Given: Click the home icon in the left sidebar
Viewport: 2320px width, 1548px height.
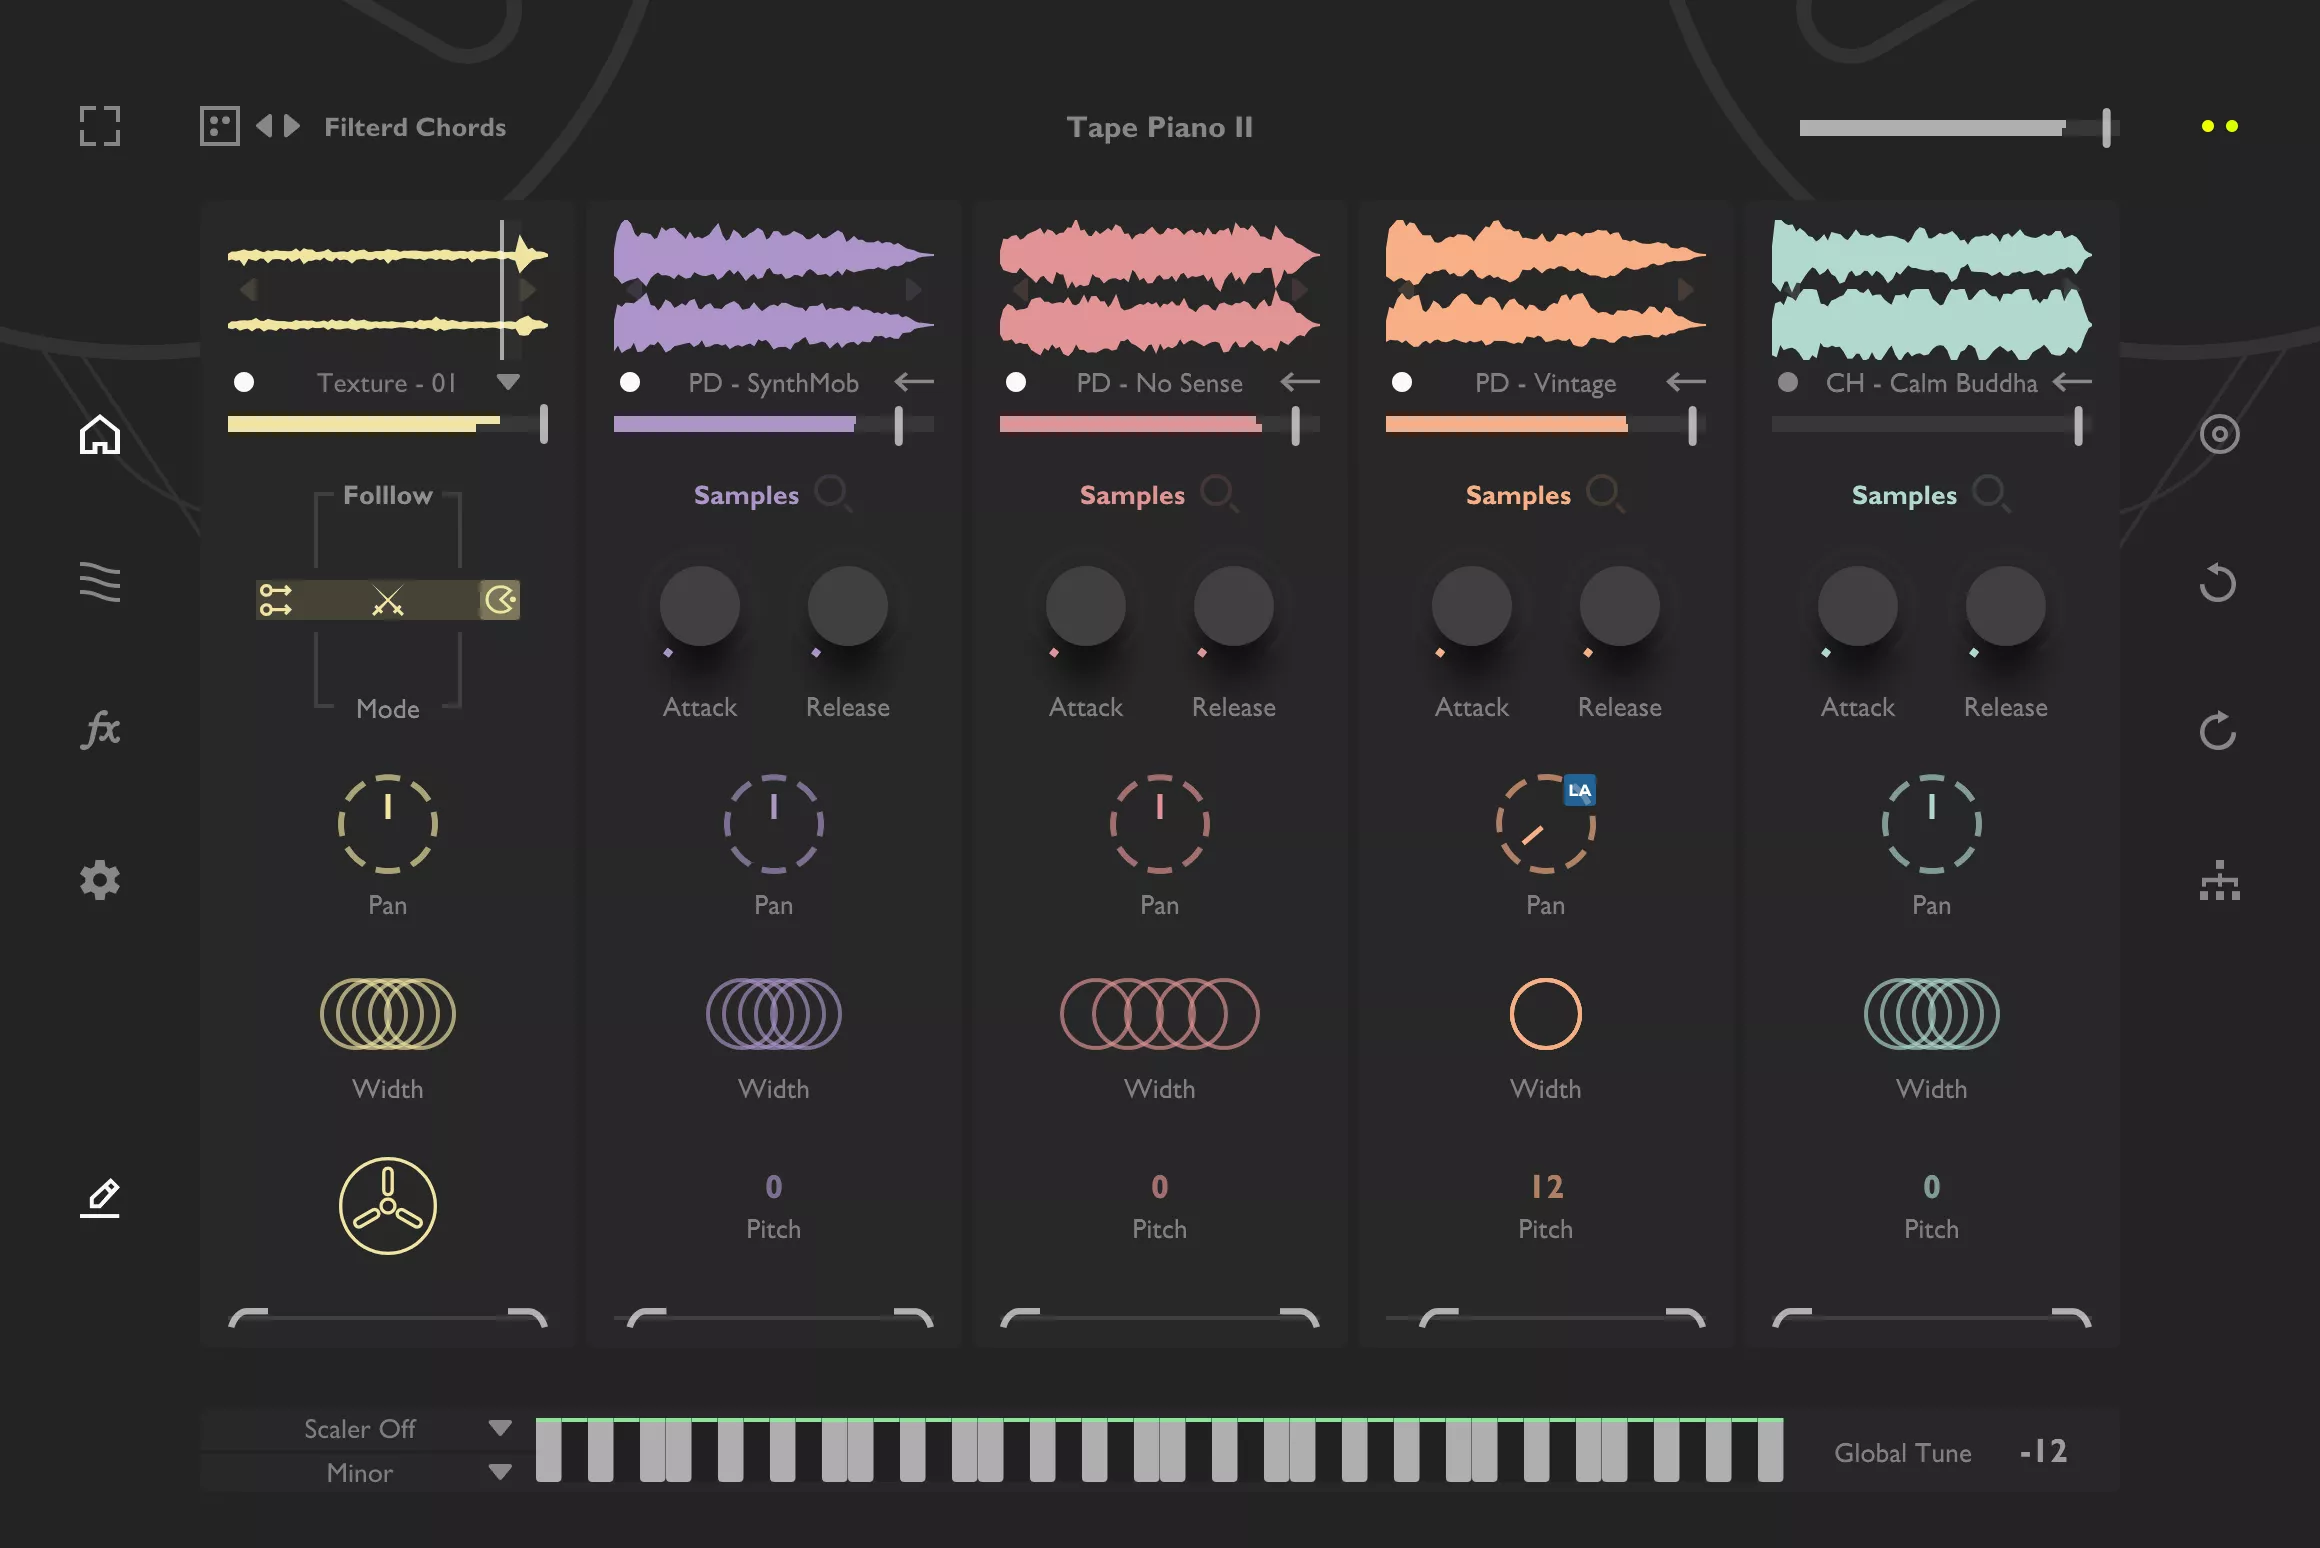Looking at the screenshot, I should pyautogui.click(x=100, y=434).
